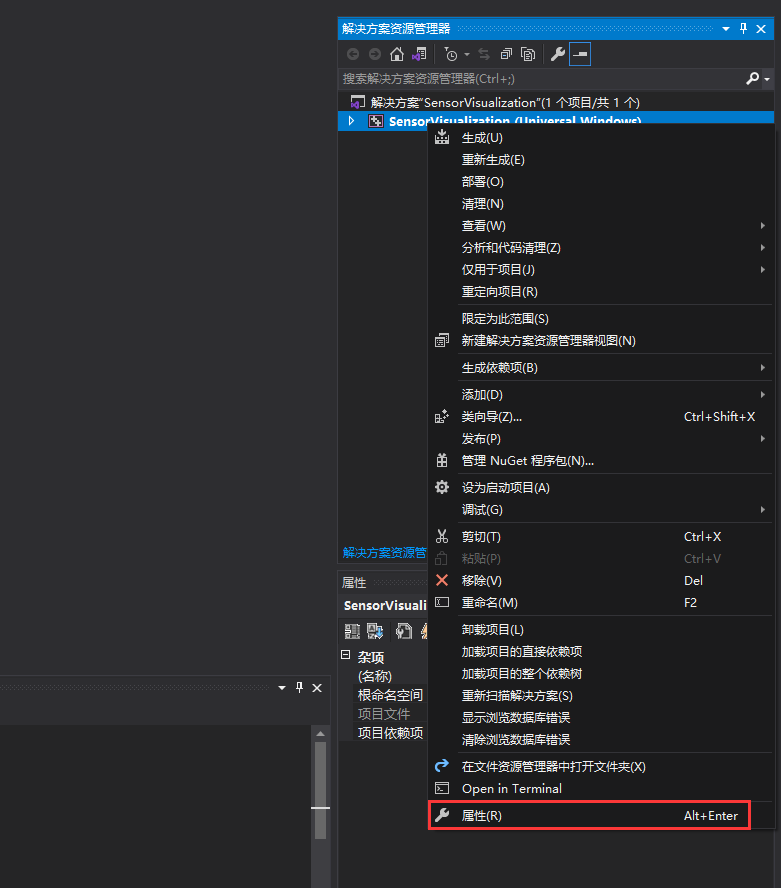
Task: Click the Show All Files icon in toolbar
Action: click(x=528, y=54)
